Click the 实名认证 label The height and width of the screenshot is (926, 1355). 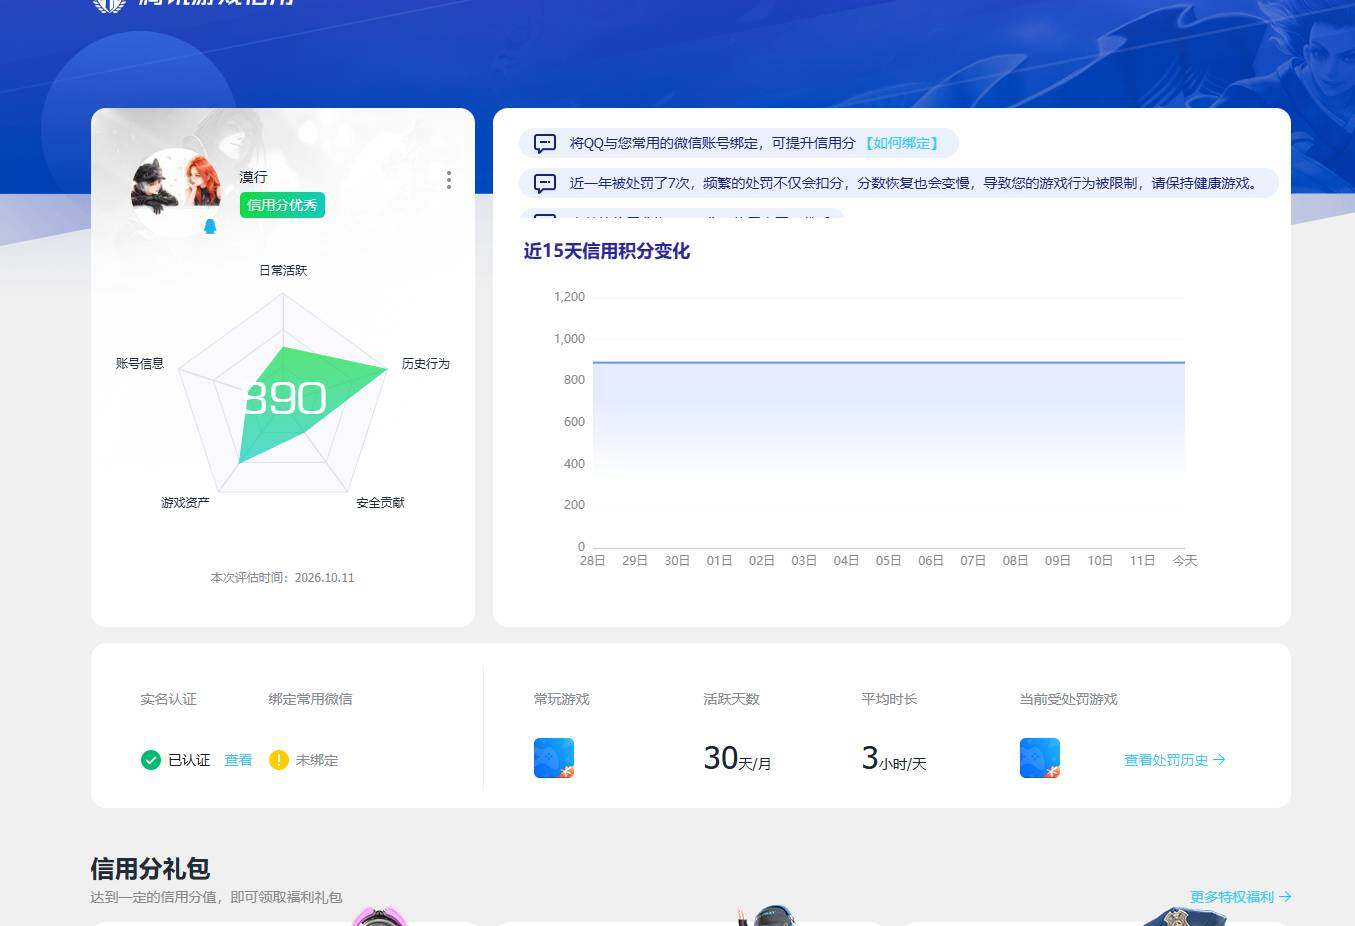click(x=168, y=699)
